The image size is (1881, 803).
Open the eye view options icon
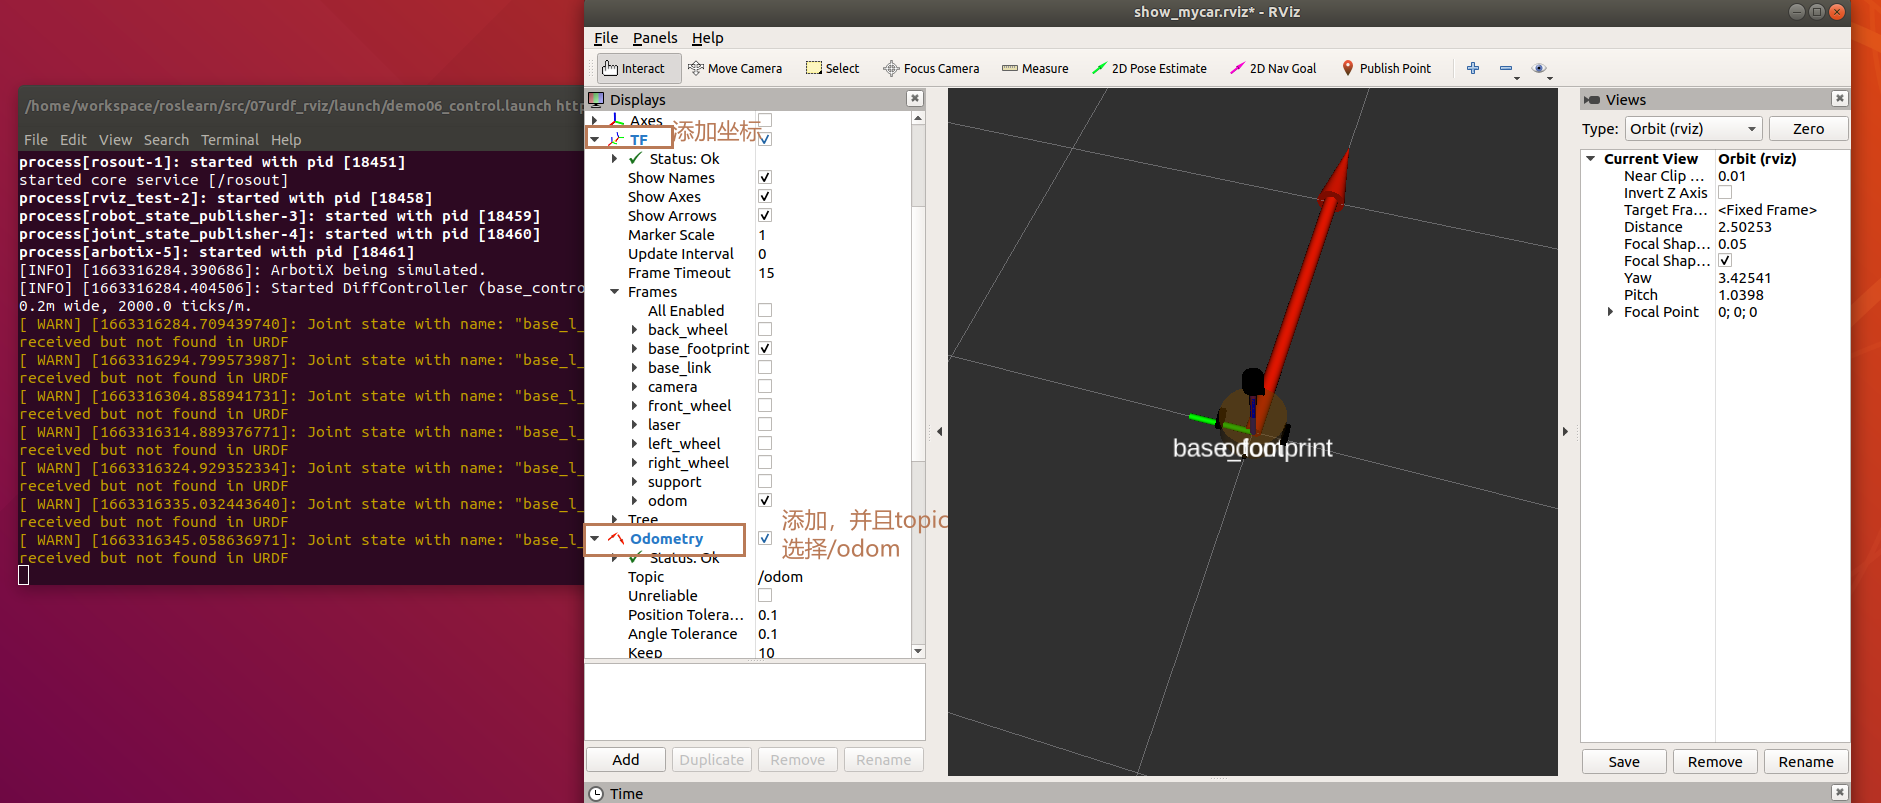tap(1539, 68)
